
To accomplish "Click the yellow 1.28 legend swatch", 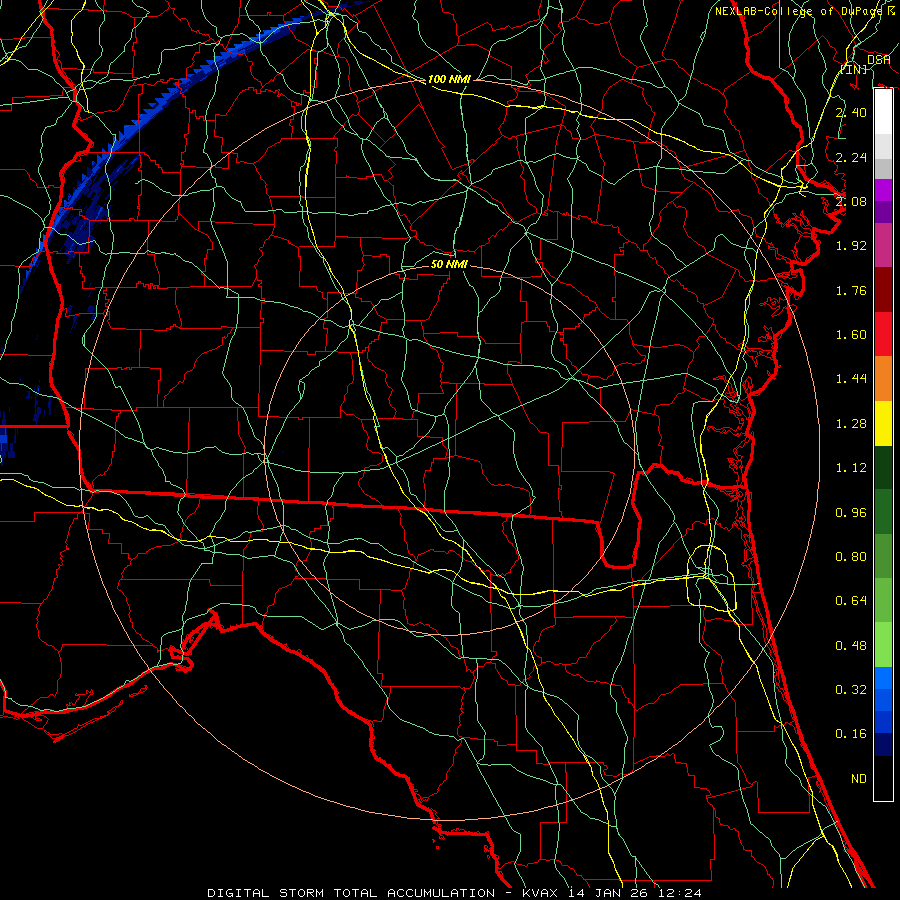I will click(x=883, y=423).
